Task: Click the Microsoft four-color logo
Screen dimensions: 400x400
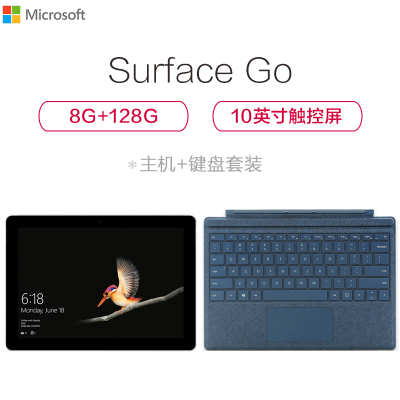Action: [x=12, y=15]
